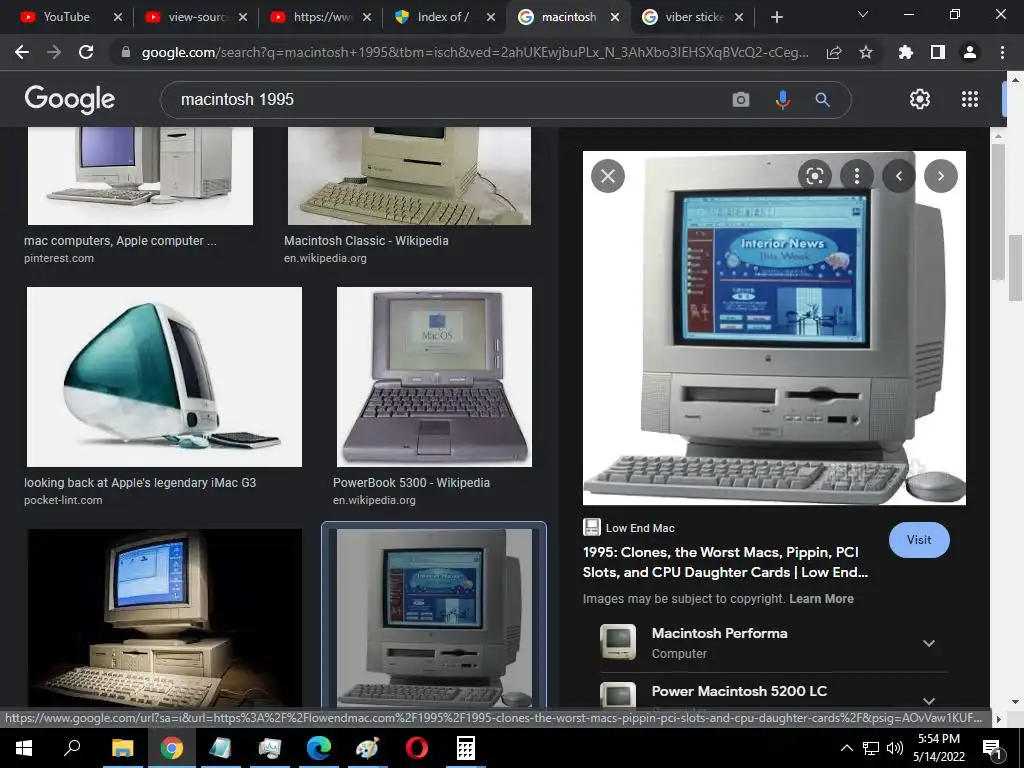Open looking back at Apple's iMac G3 result
Screen dimensions: 1024x768
tap(140, 483)
